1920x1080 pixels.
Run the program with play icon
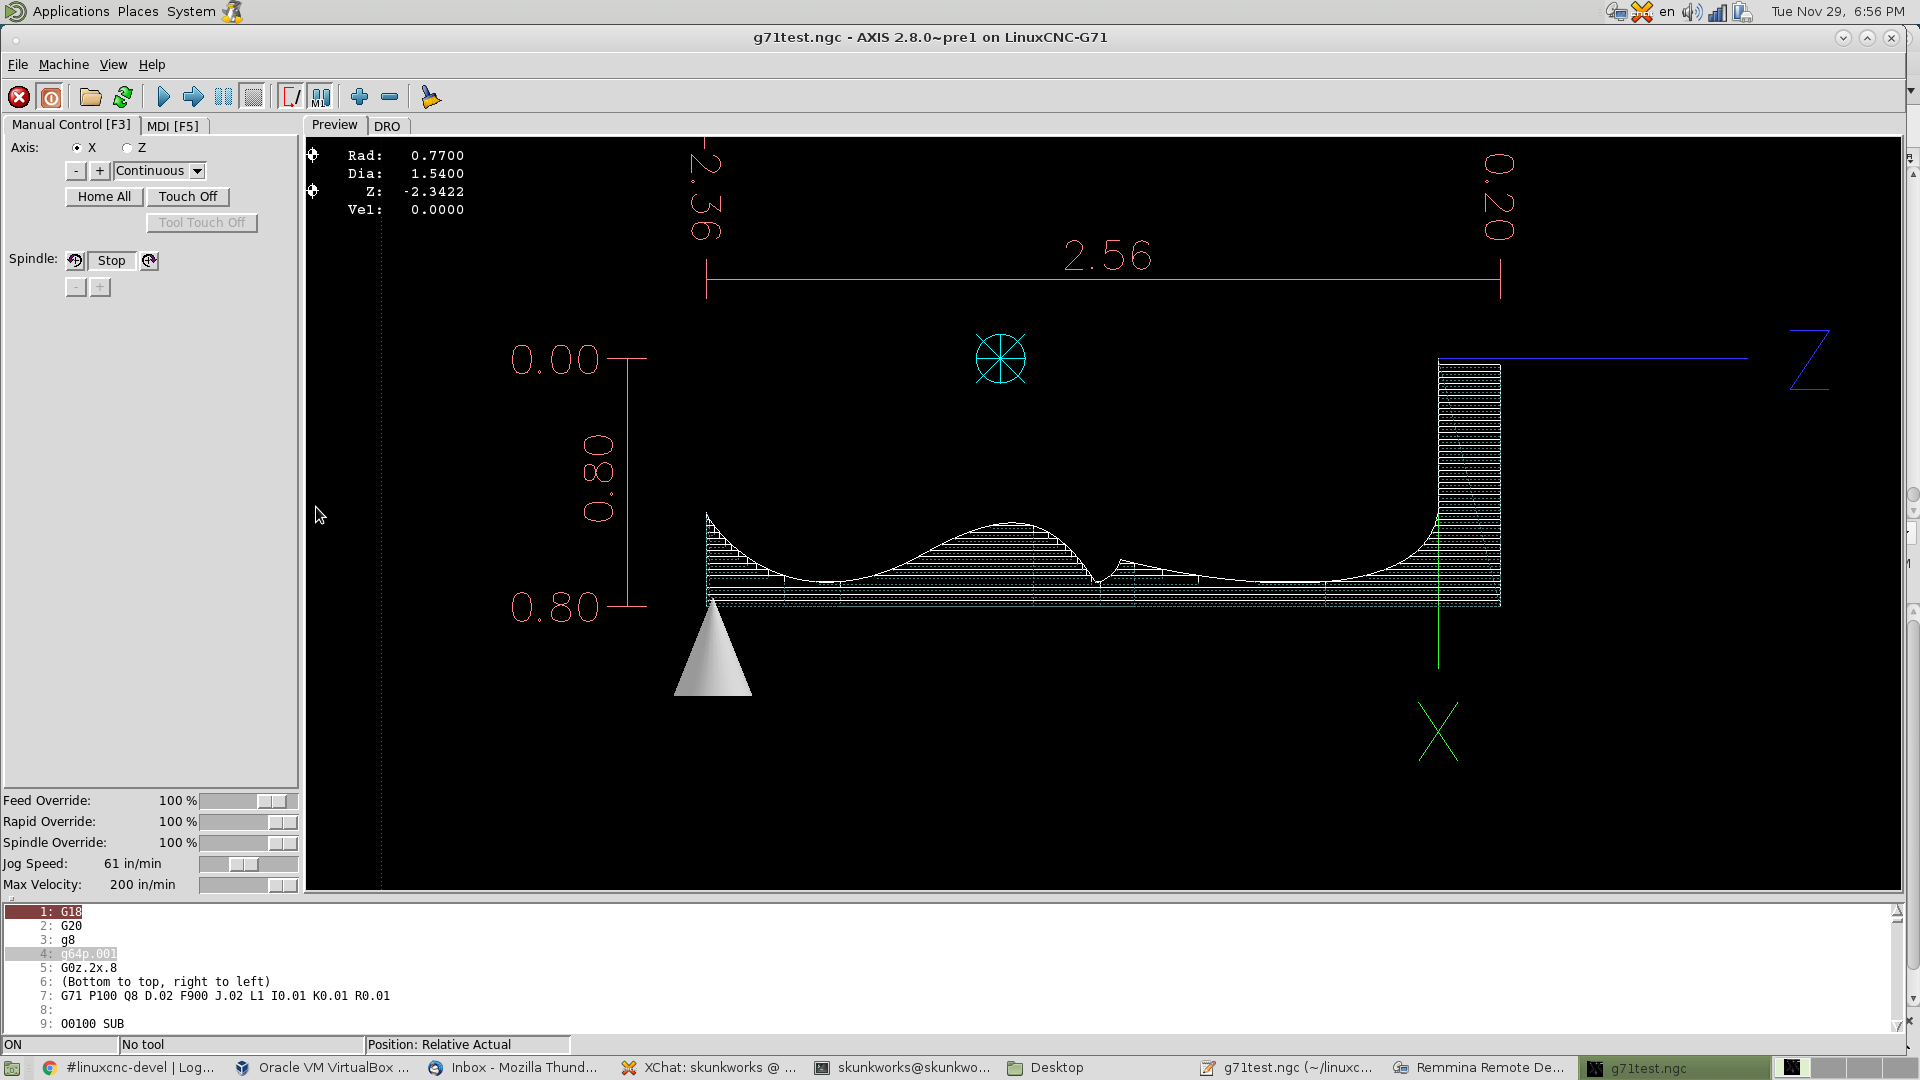[x=164, y=97]
